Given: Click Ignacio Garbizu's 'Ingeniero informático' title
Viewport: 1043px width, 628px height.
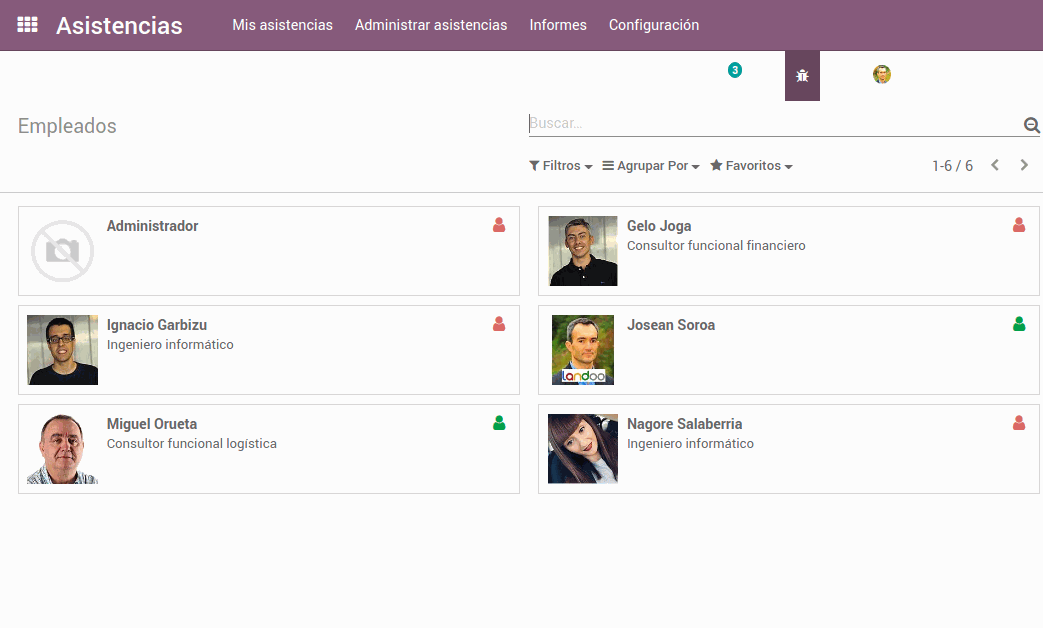Looking at the screenshot, I should (170, 345).
